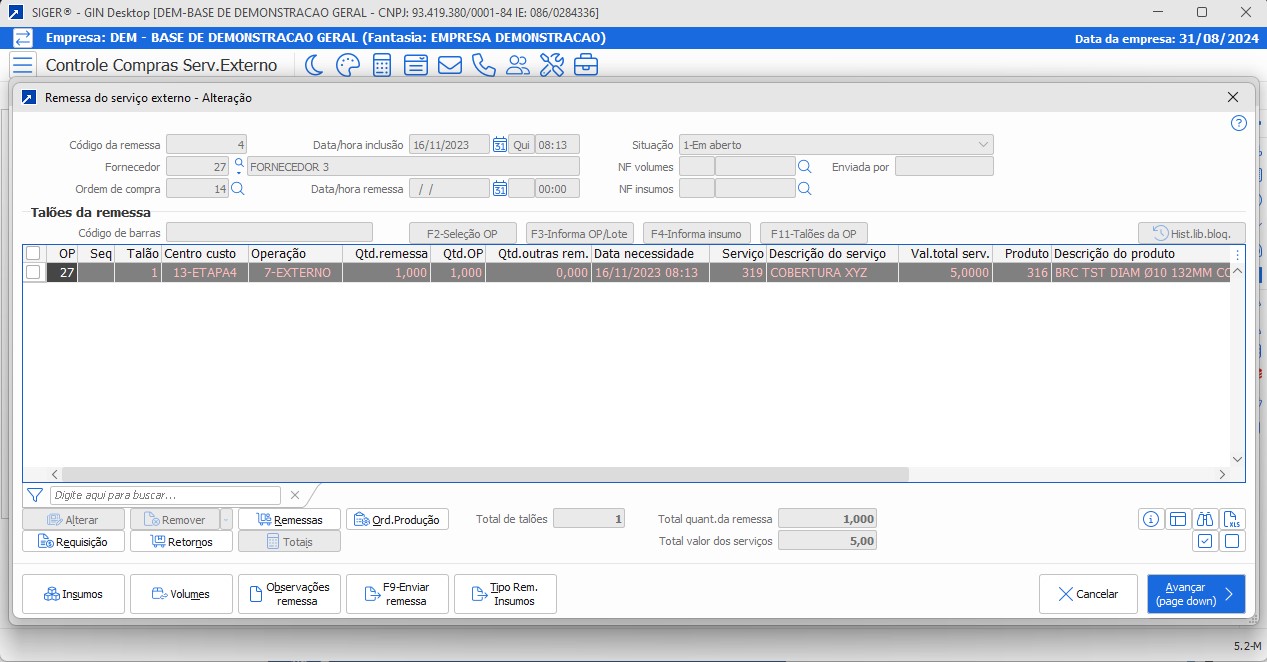
Task: Open the help question mark icon
Action: click(x=1239, y=123)
